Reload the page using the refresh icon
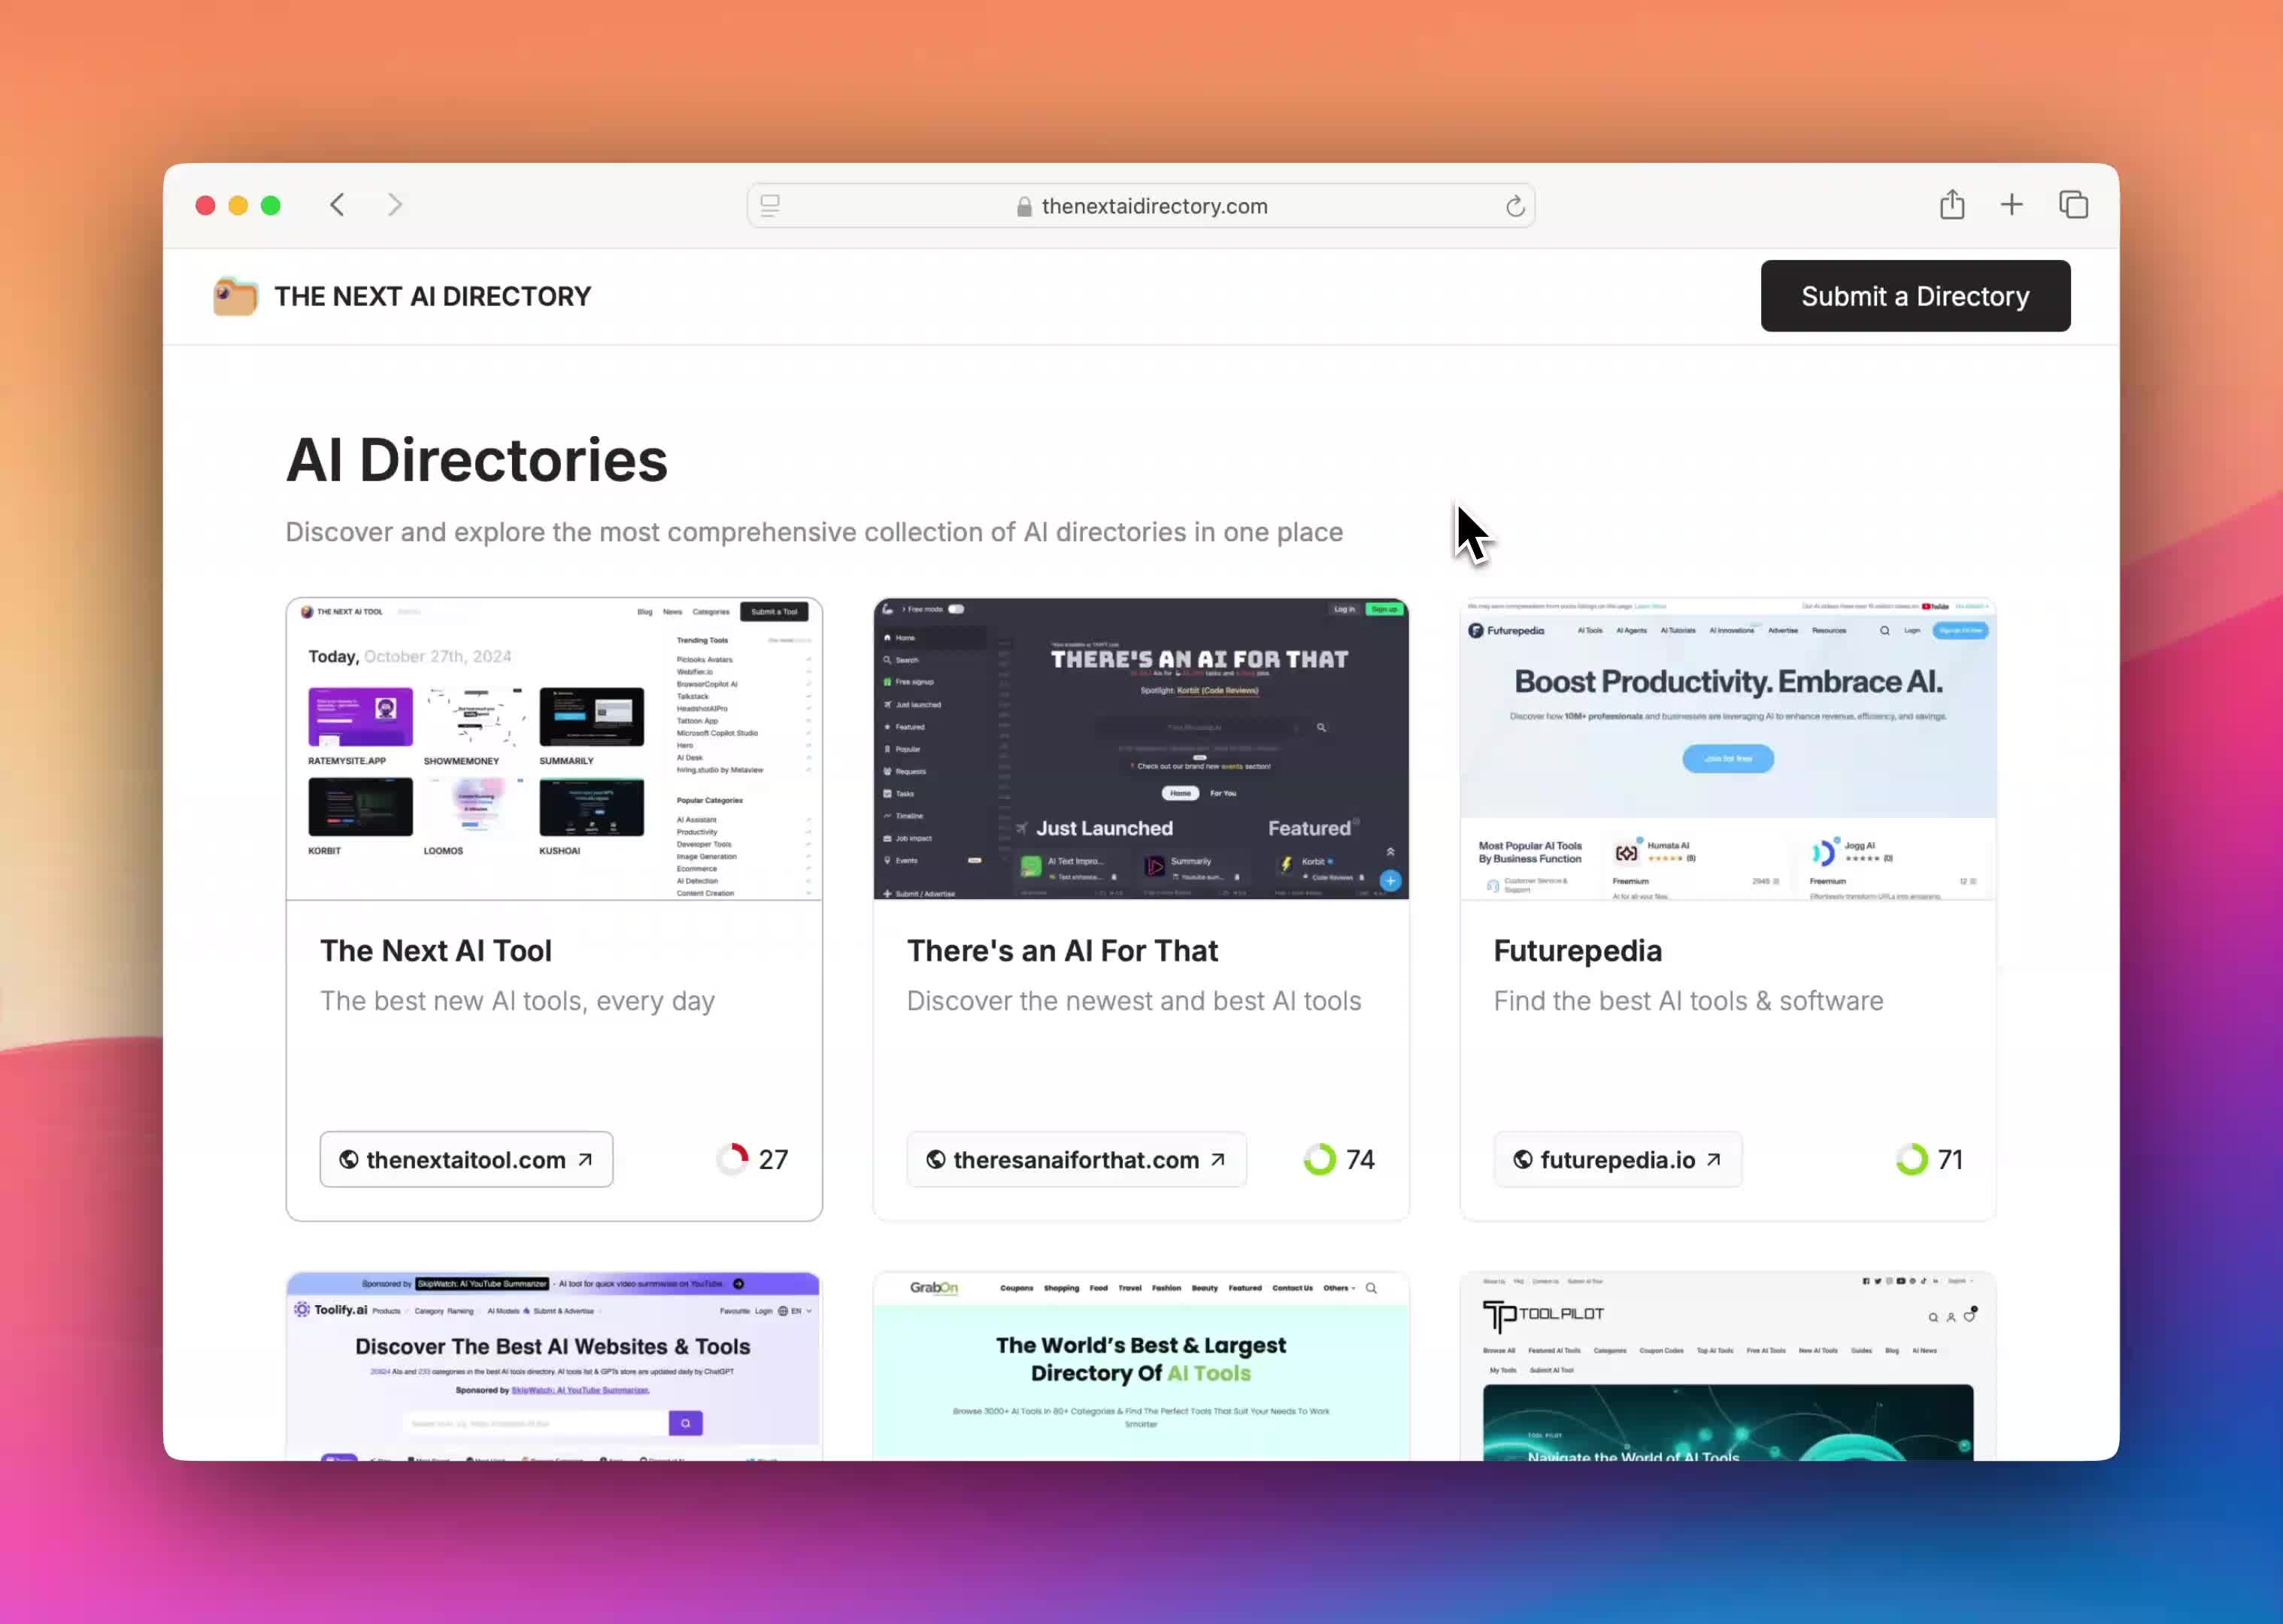The width and height of the screenshot is (2283, 1624). coord(1515,206)
